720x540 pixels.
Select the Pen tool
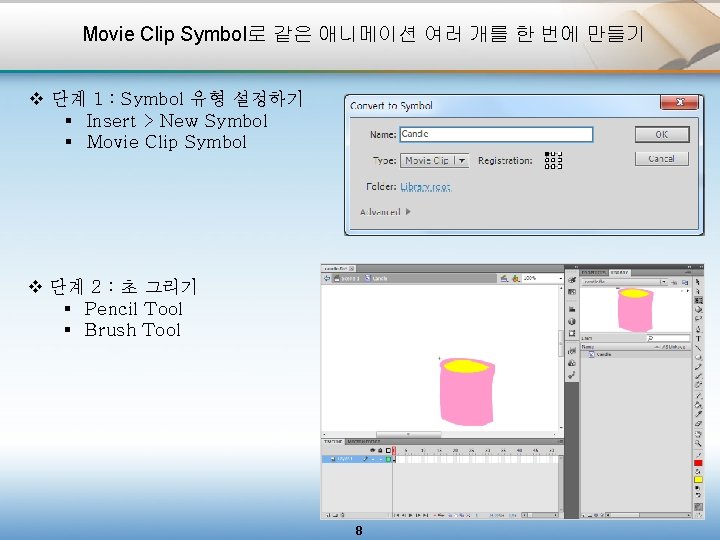[698, 329]
